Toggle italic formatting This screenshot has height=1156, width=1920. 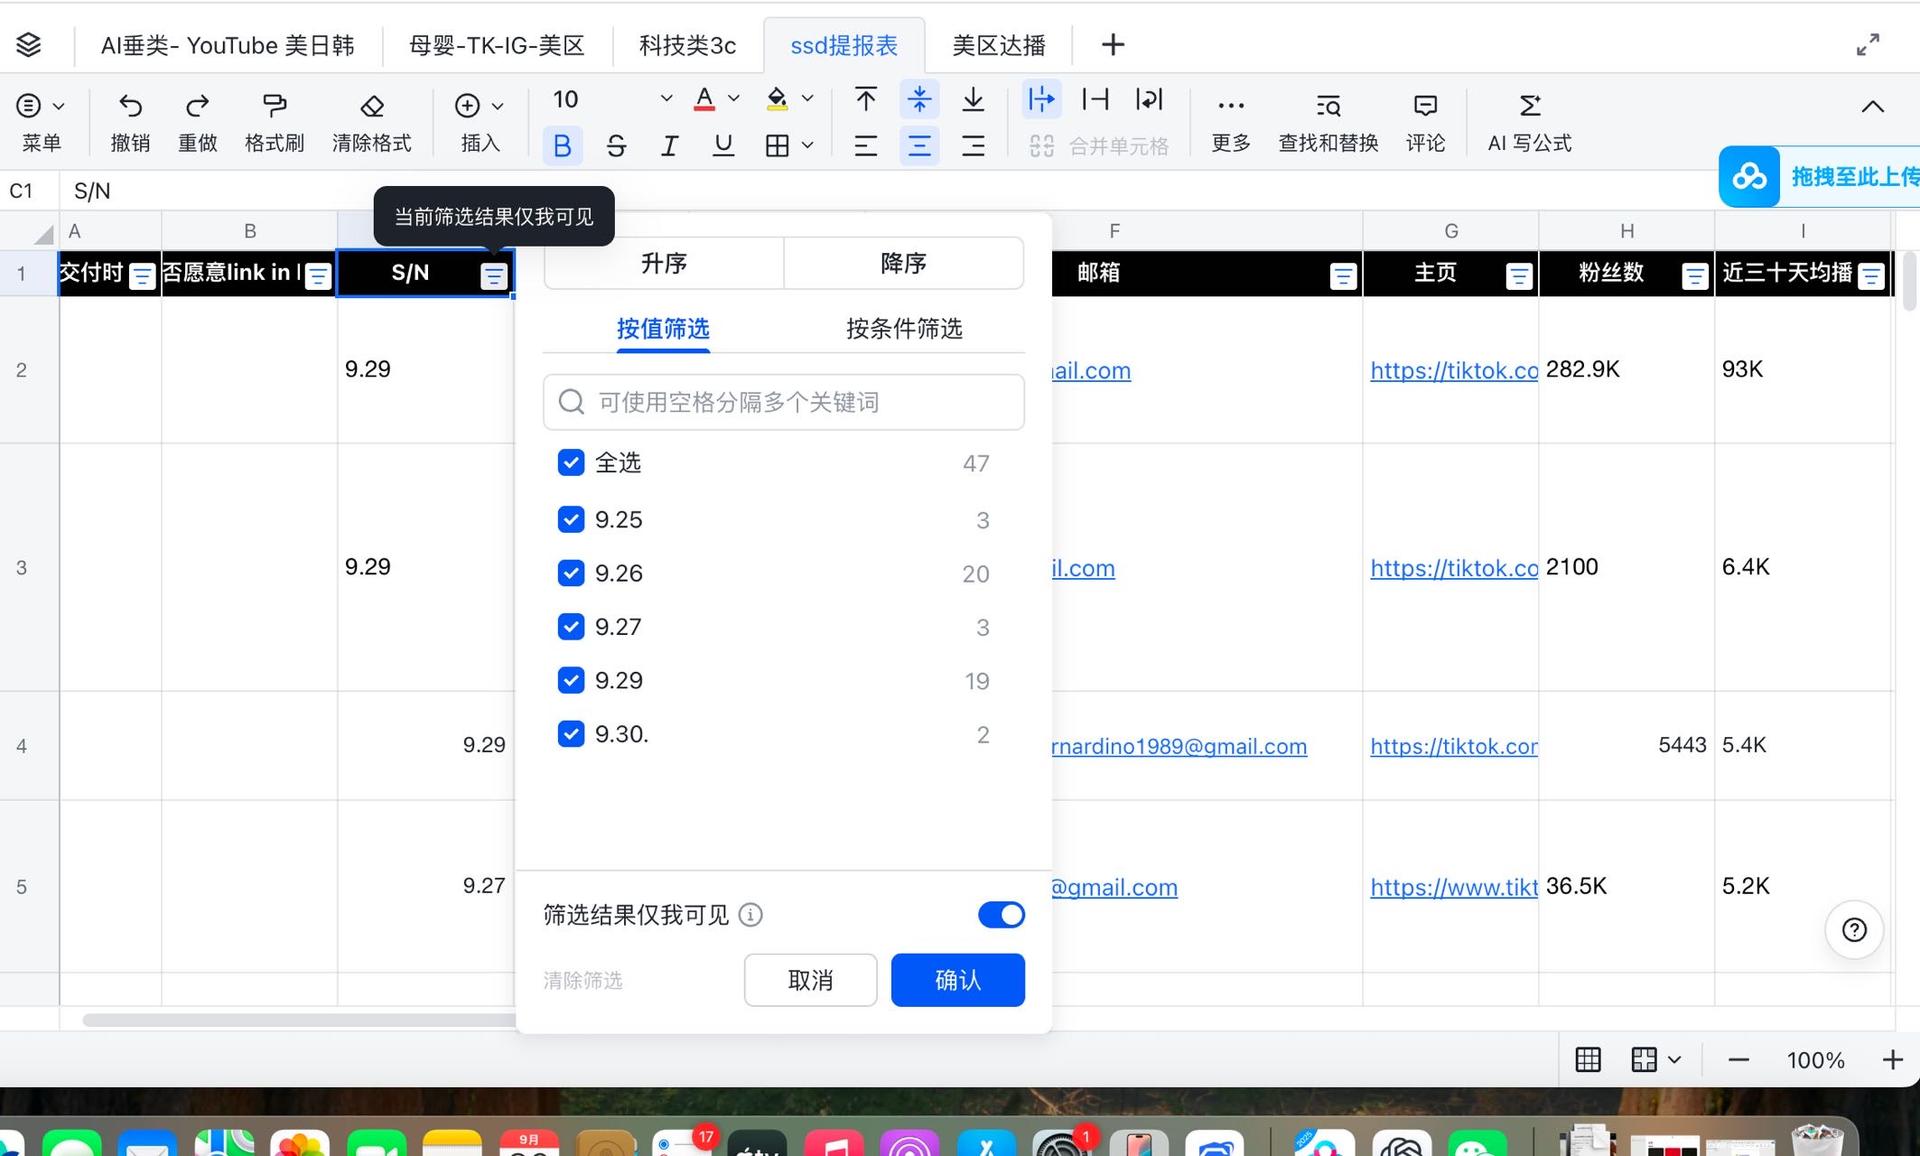(x=669, y=146)
